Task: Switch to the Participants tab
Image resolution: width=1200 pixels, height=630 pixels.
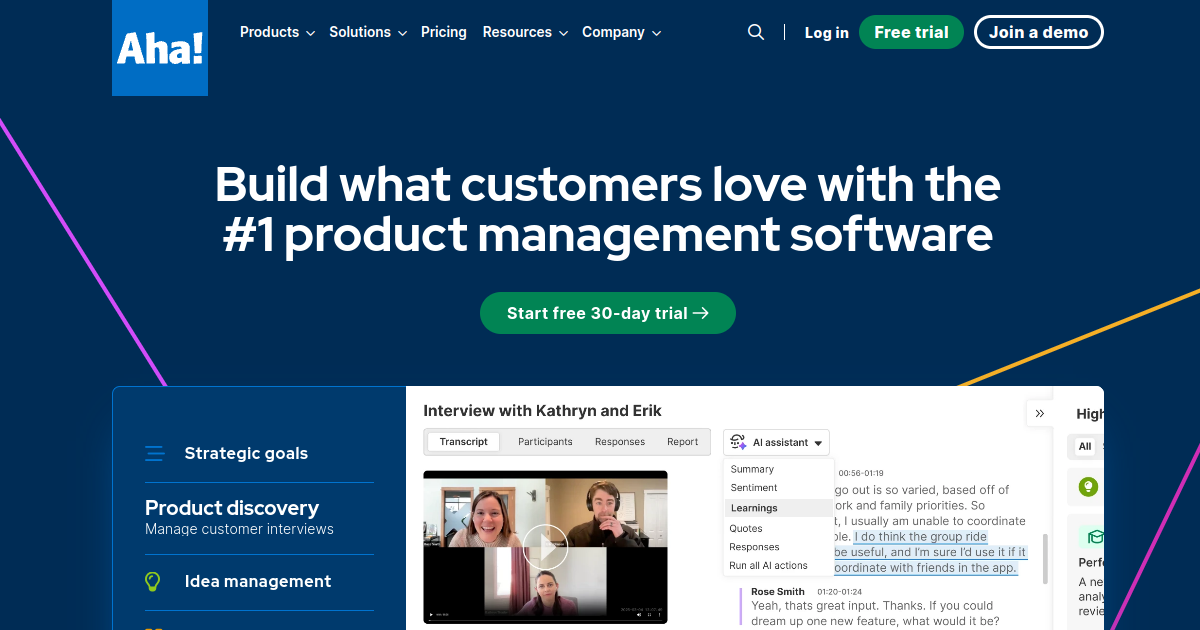Action: [545, 442]
